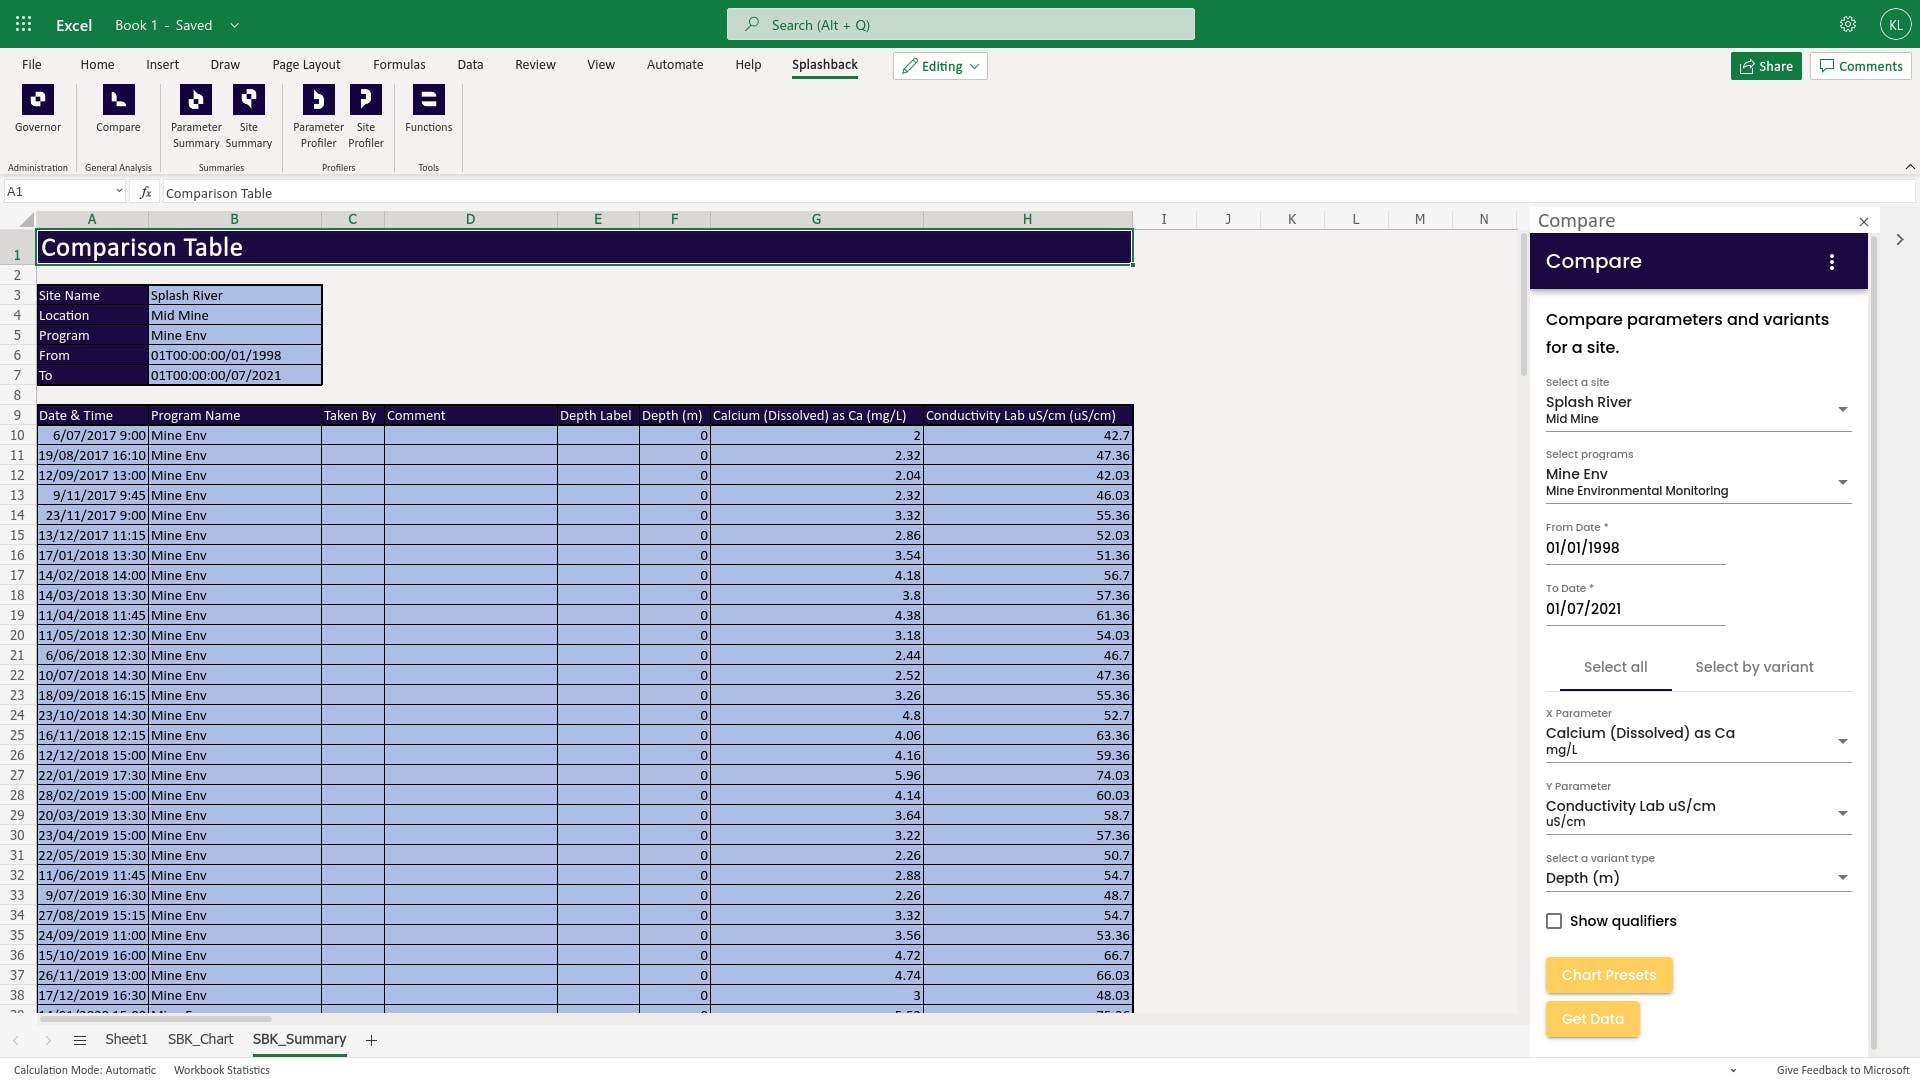The height and width of the screenshot is (1080, 1920).
Task: Click the Comparison Table title cell
Action: (x=584, y=248)
